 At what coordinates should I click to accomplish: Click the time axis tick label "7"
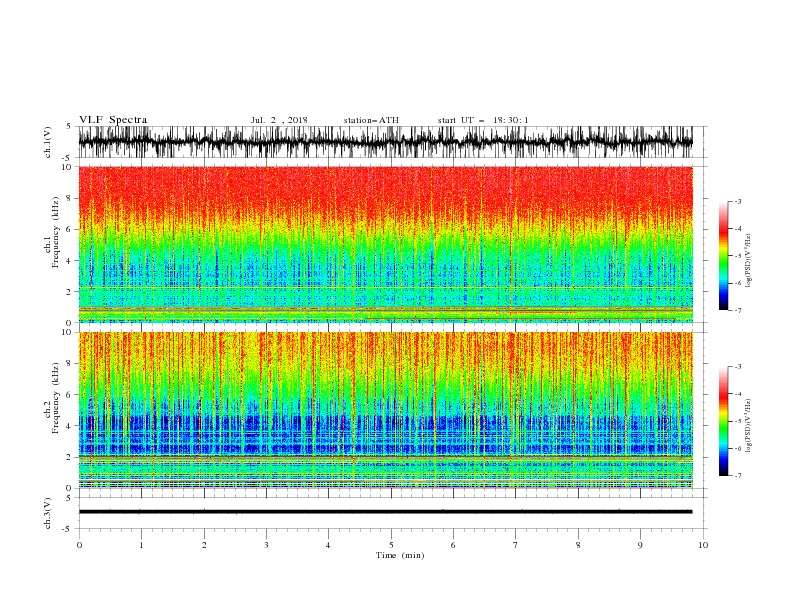pos(516,545)
